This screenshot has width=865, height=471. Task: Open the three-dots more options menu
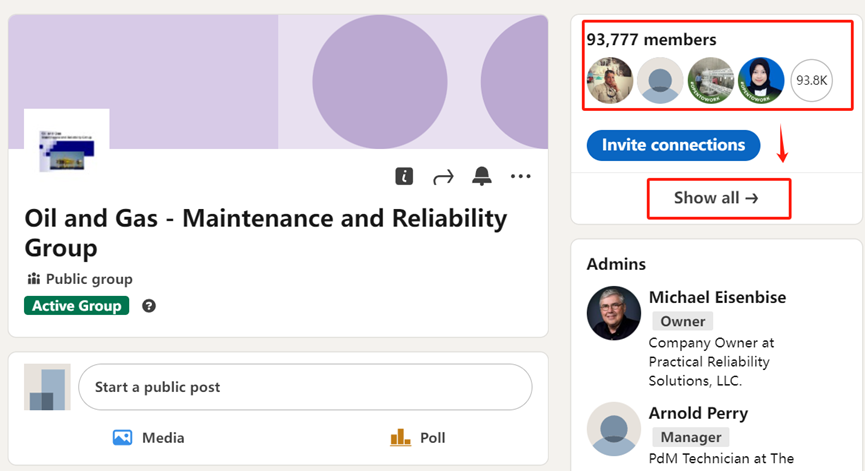(x=520, y=177)
